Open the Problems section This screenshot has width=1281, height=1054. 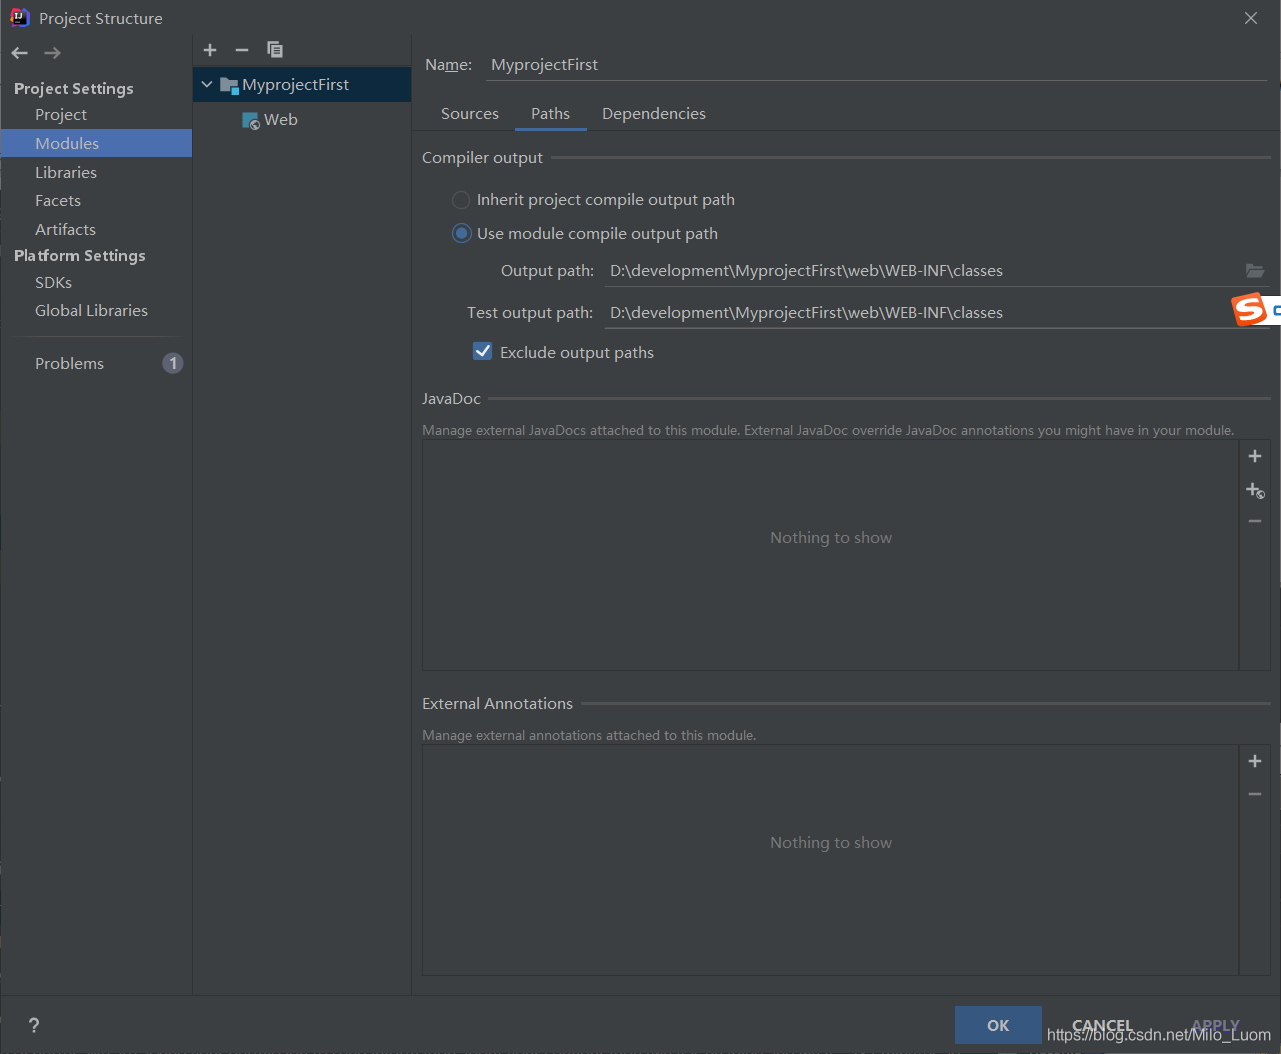click(69, 364)
